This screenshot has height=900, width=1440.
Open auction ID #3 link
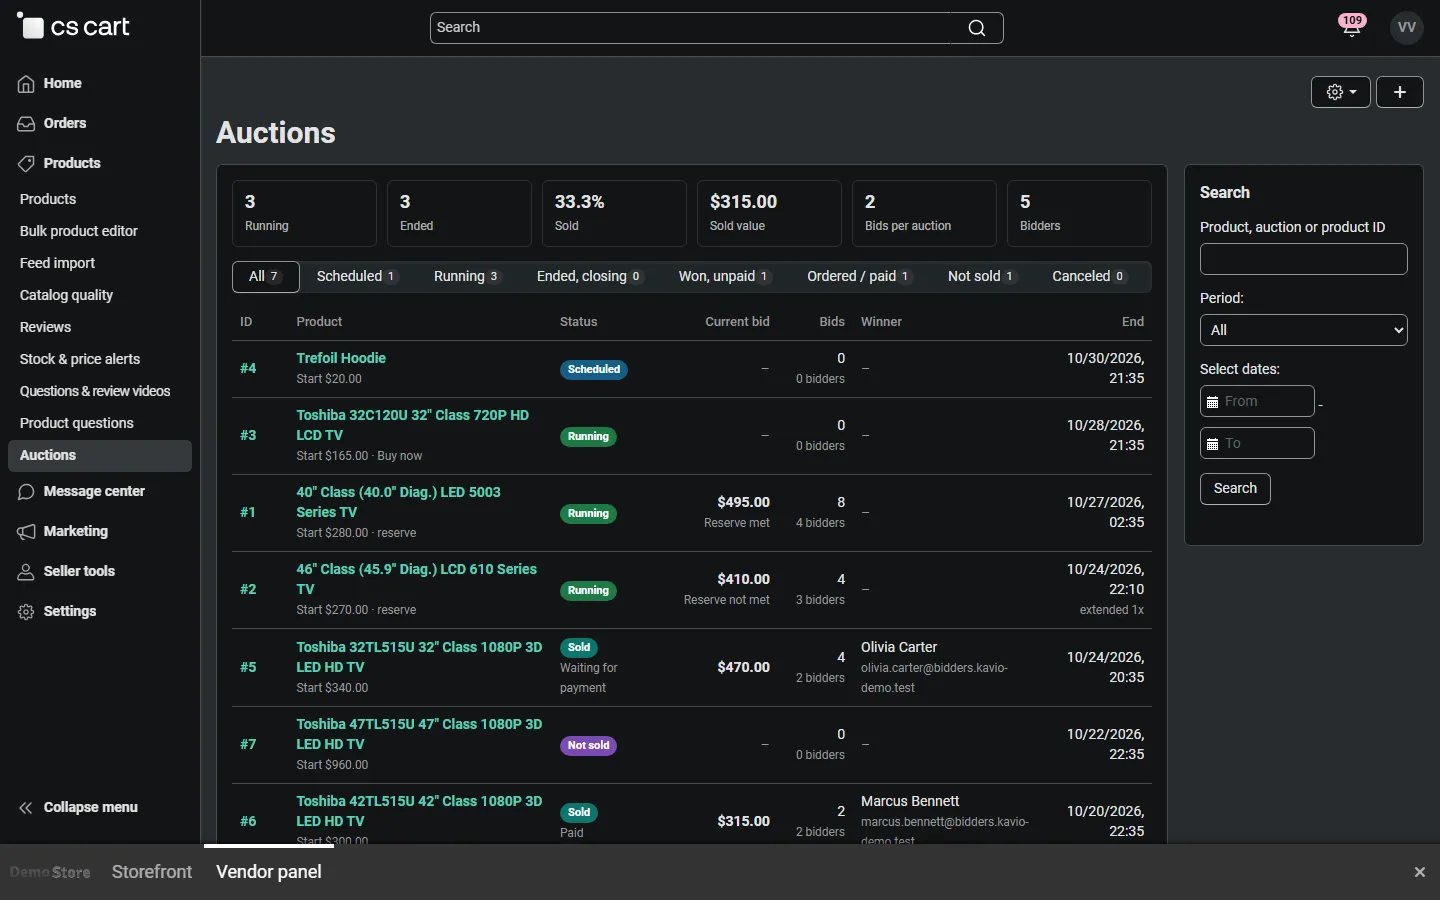pos(248,435)
